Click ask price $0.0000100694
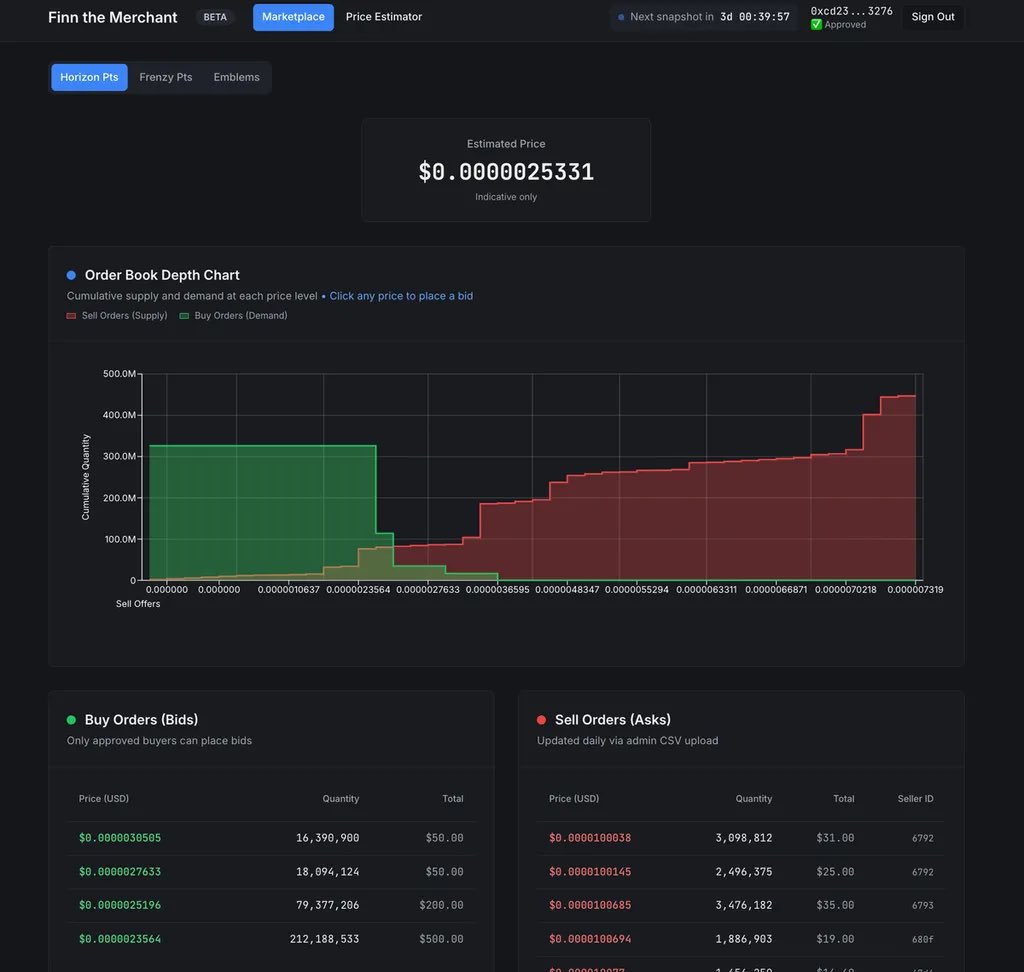 (590, 939)
